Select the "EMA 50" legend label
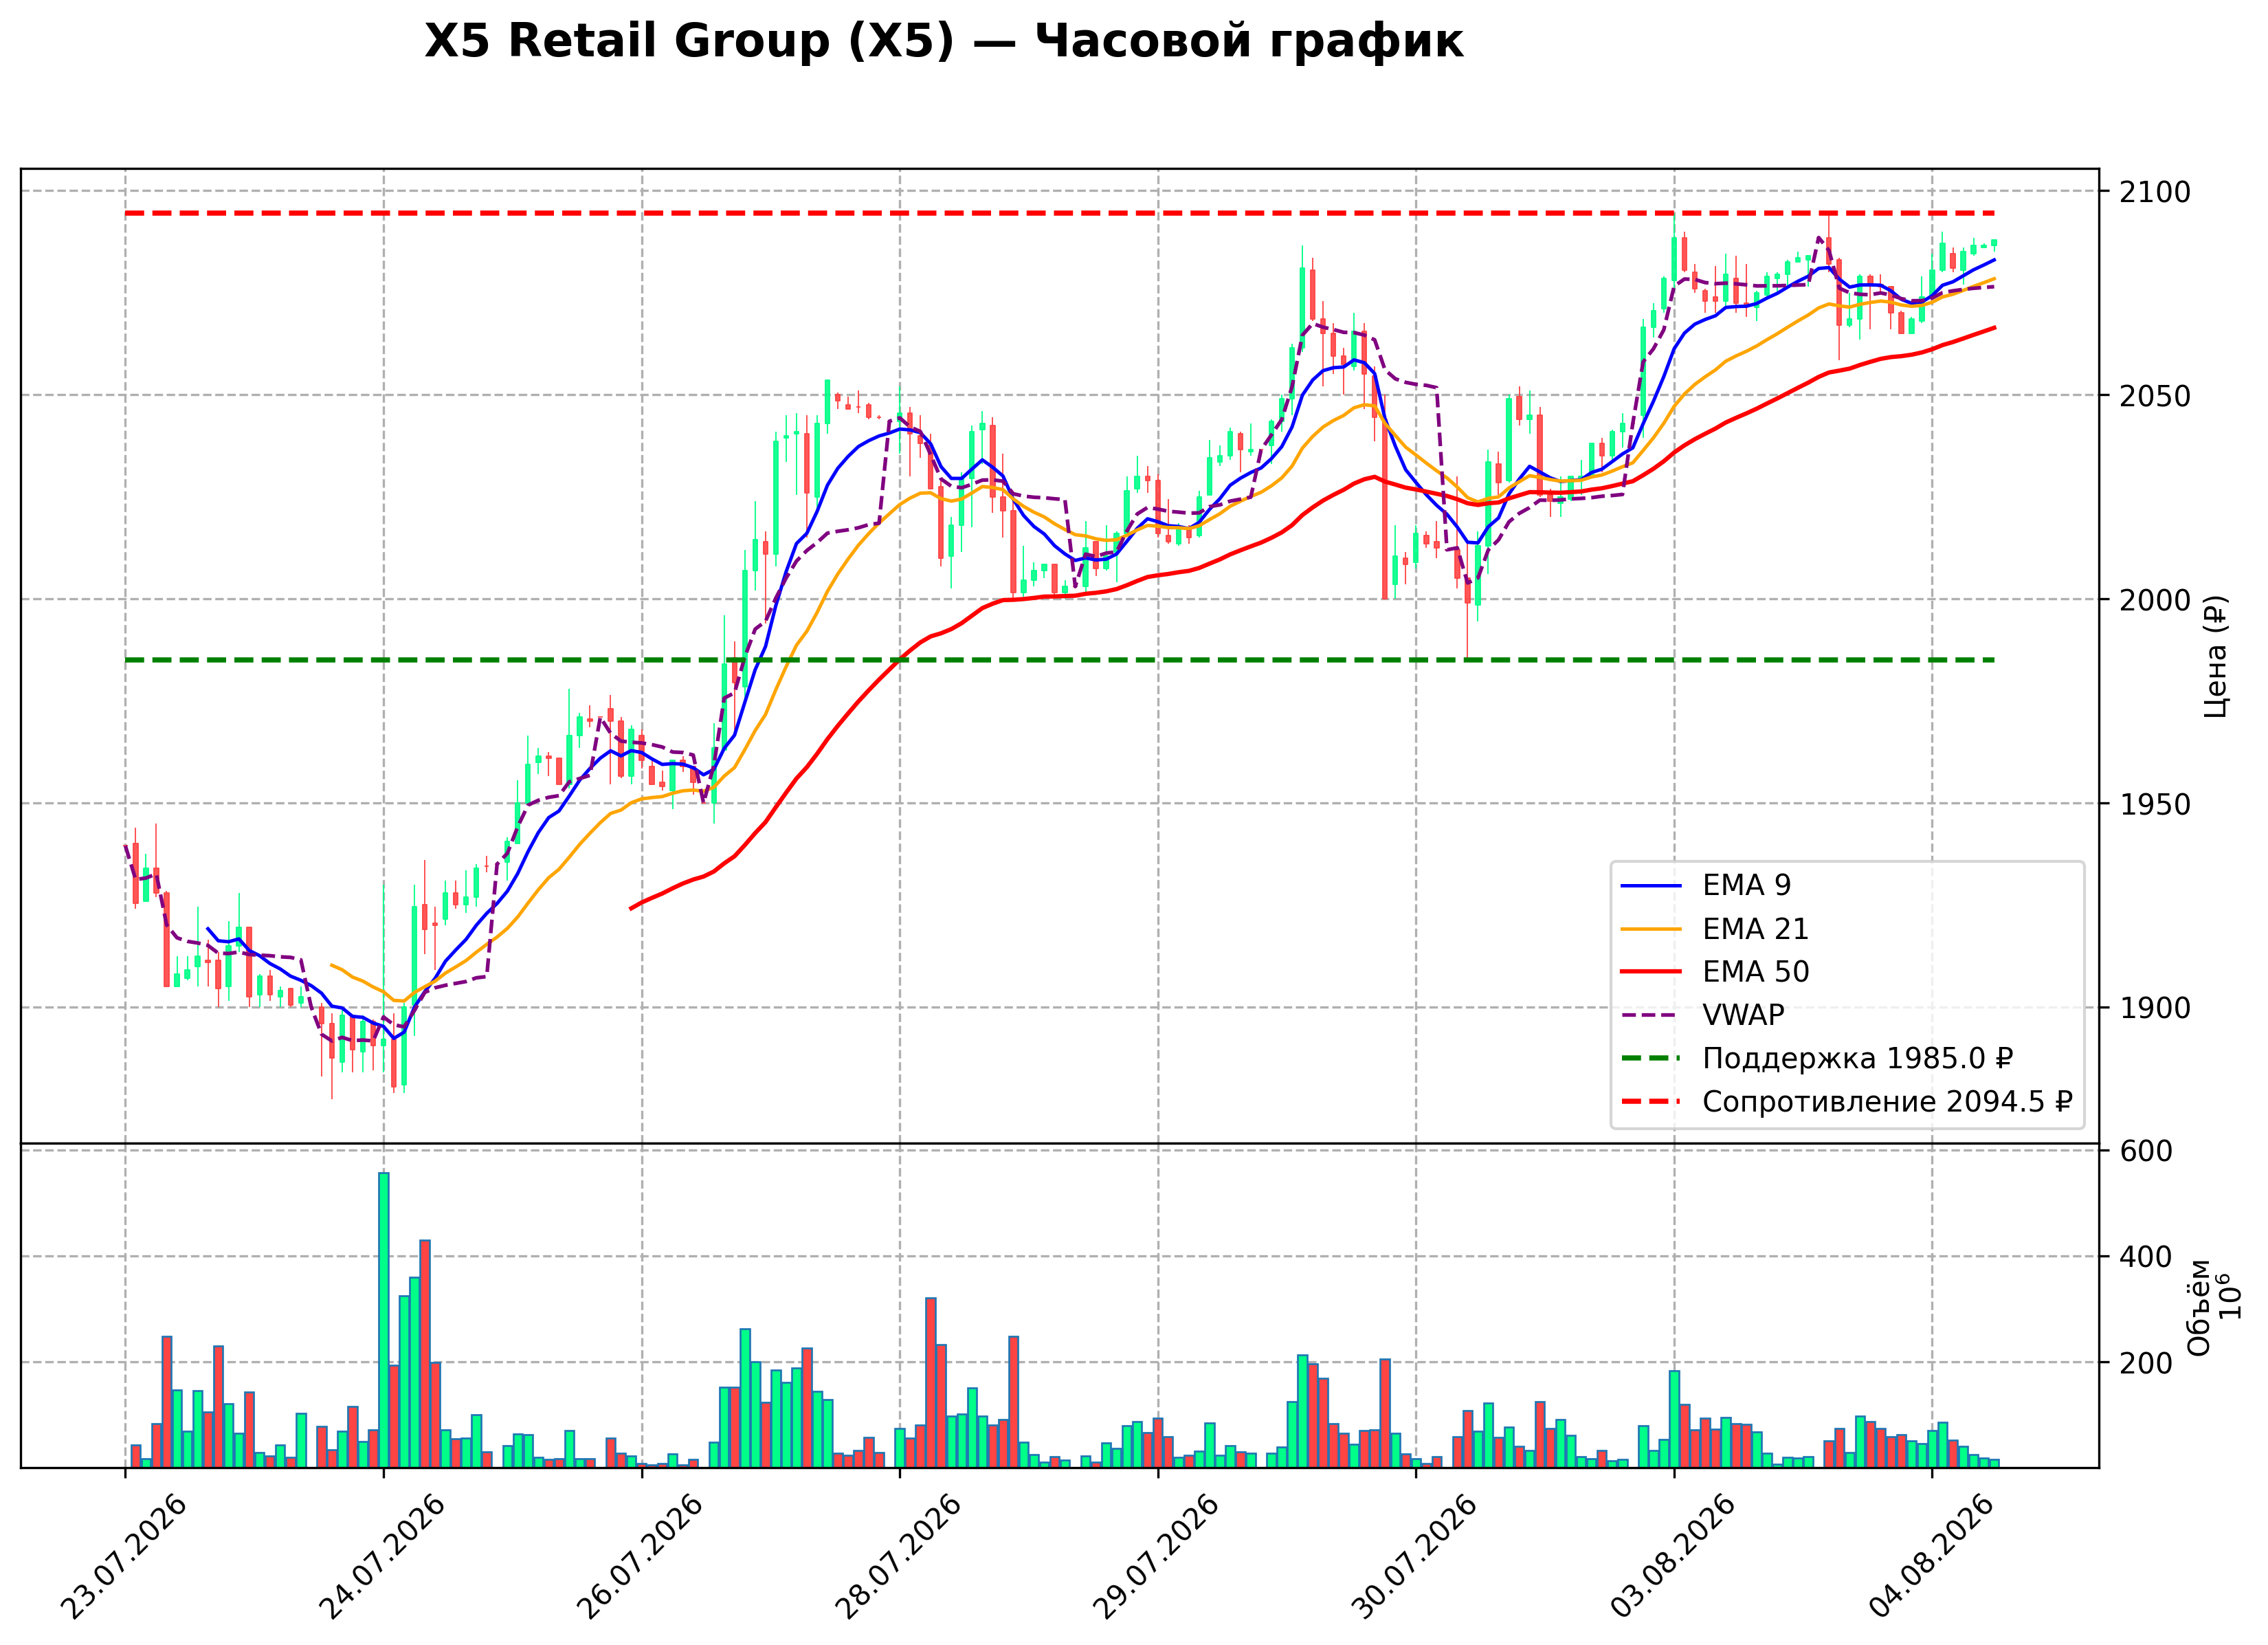Screen dimensions: 2268x1645 click(1755, 972)
